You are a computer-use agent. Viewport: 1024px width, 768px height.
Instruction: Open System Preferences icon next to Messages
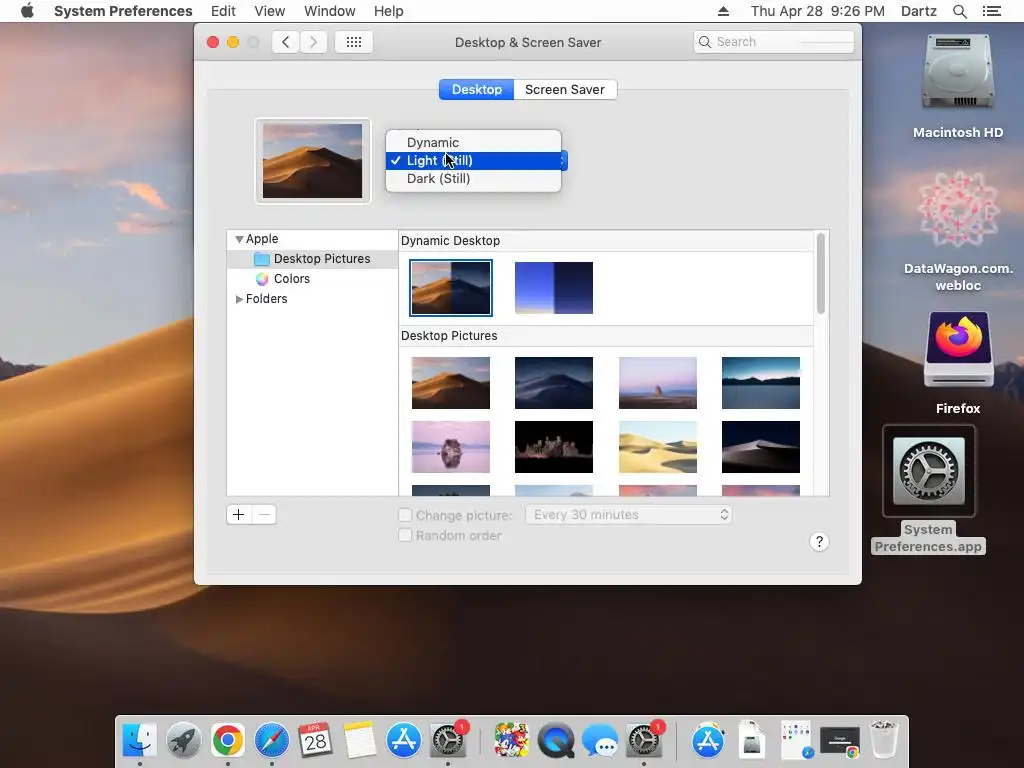(644, 741)
